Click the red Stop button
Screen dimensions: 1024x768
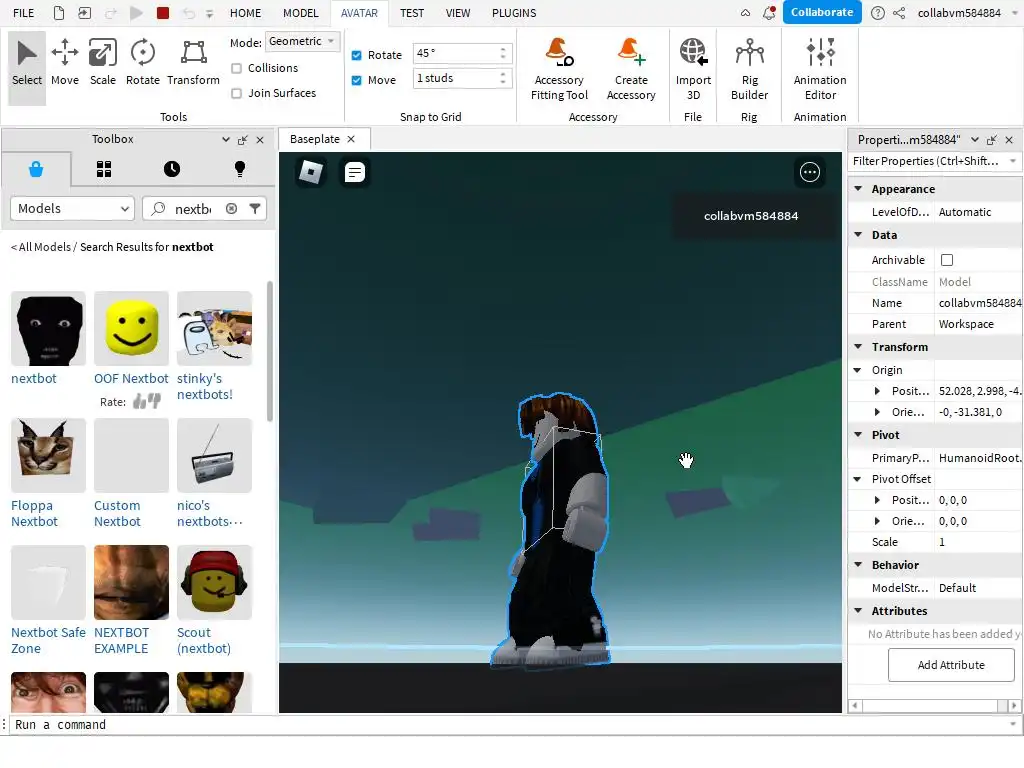[x=163, y=13]
